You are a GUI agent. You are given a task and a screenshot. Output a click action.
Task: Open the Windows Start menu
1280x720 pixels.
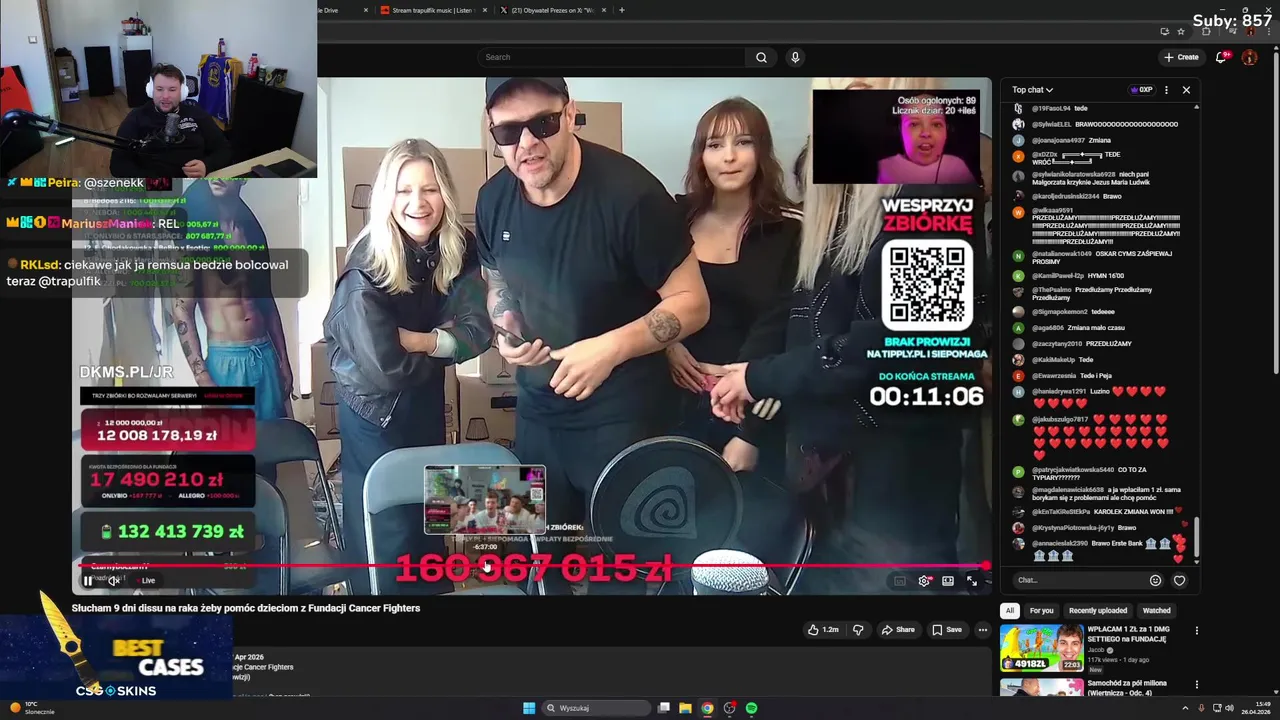click(529, 708)
